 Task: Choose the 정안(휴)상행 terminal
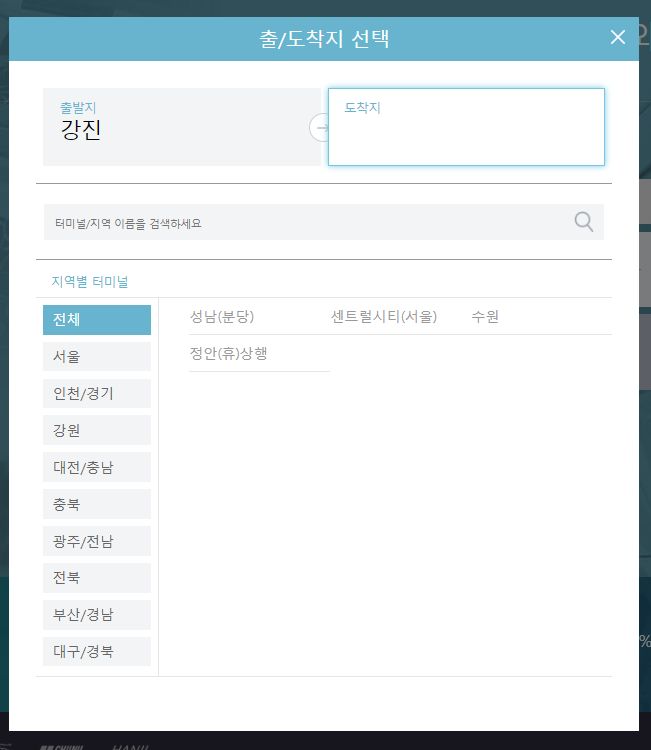(229, 353)
